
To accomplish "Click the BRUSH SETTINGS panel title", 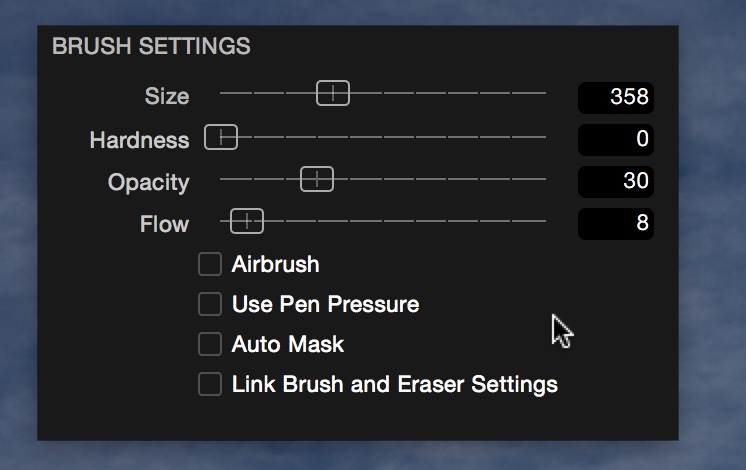I will click(151, 46).
